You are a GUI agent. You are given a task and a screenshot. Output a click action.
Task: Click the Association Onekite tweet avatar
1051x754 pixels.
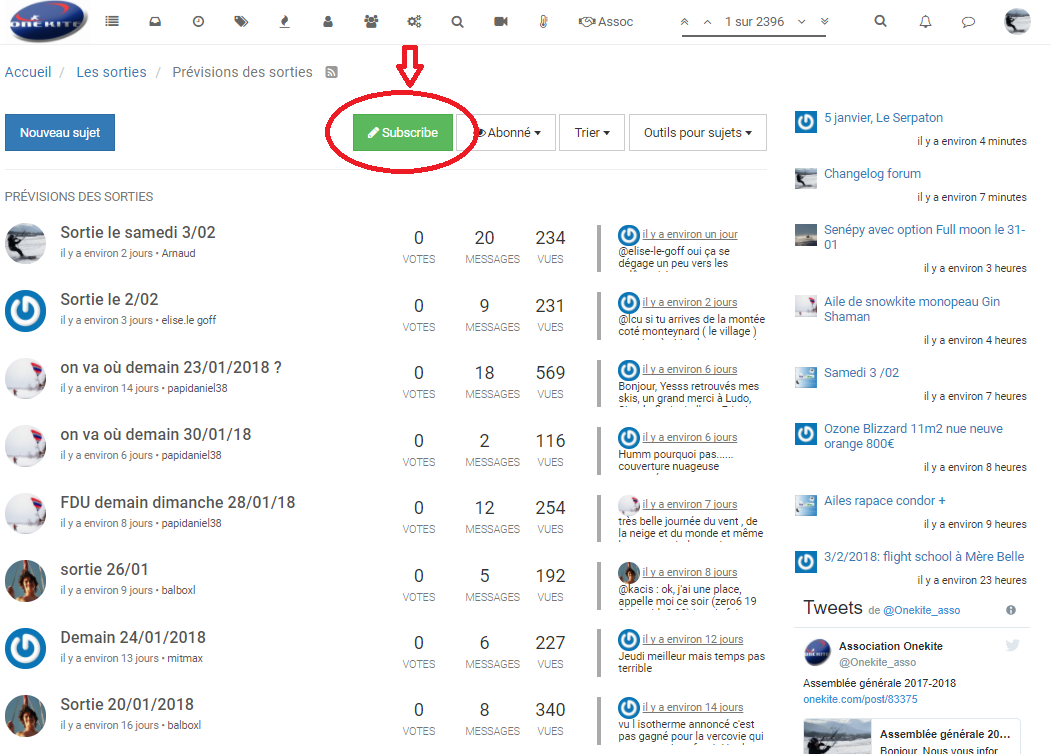817,653
